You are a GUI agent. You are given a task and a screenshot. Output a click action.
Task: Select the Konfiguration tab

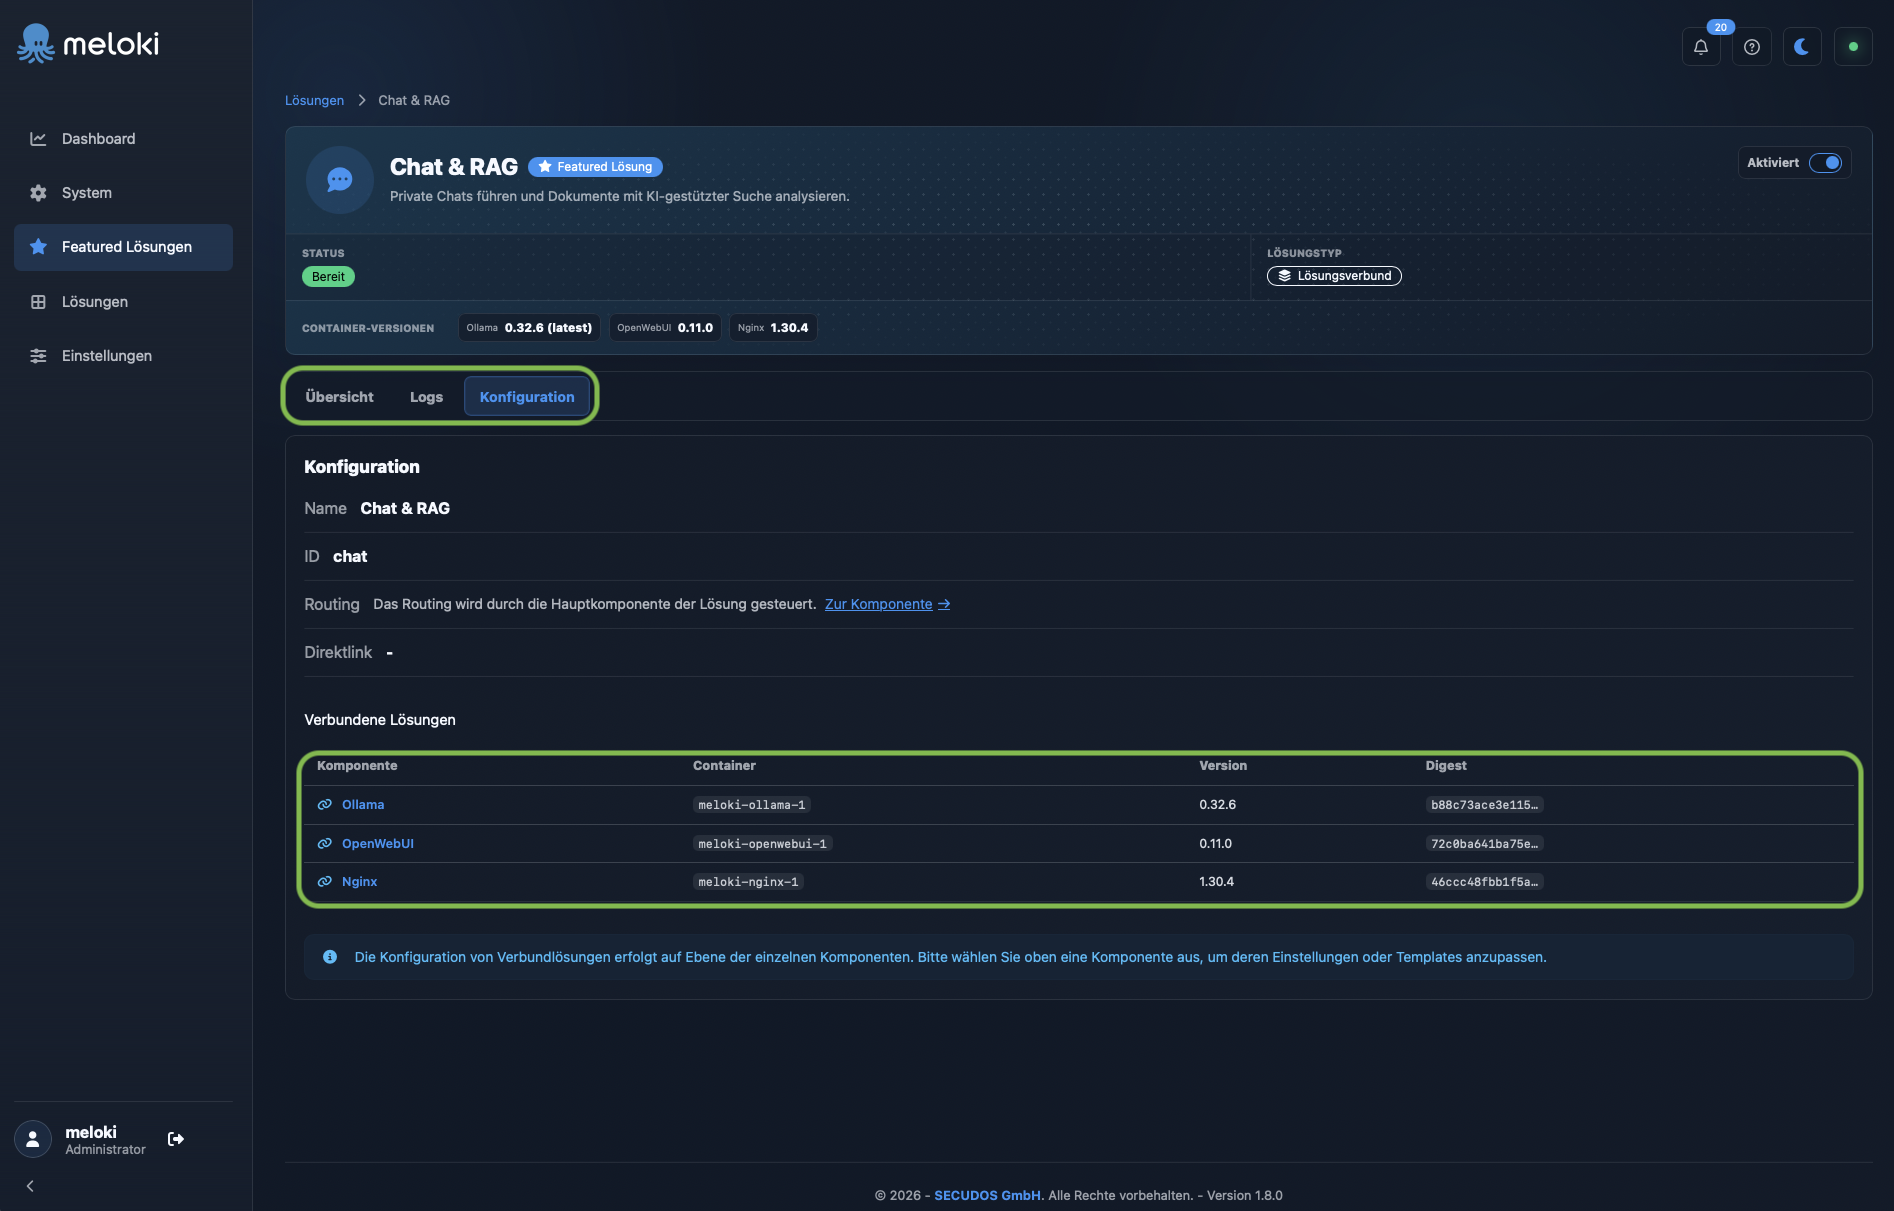[527, 397]
